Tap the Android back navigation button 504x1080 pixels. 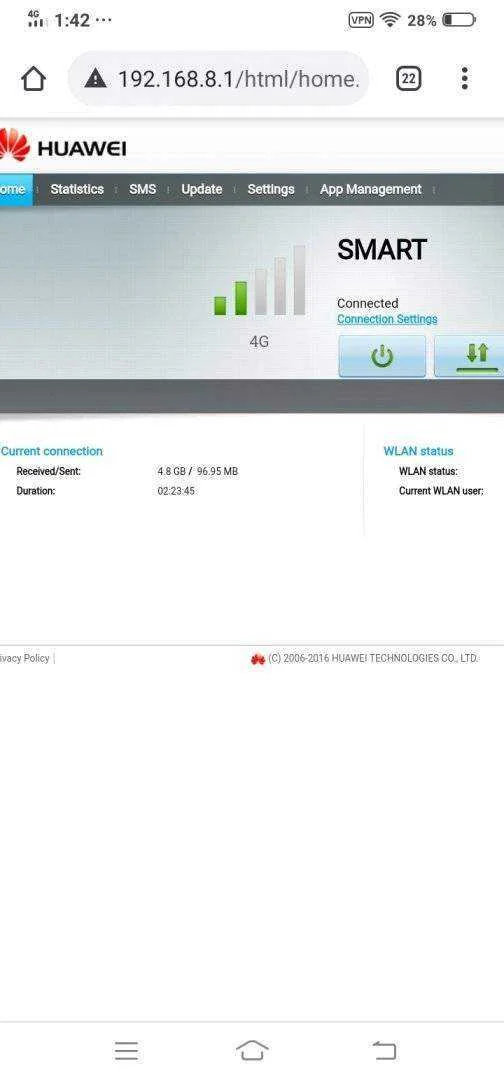[x=384, y=1050]
